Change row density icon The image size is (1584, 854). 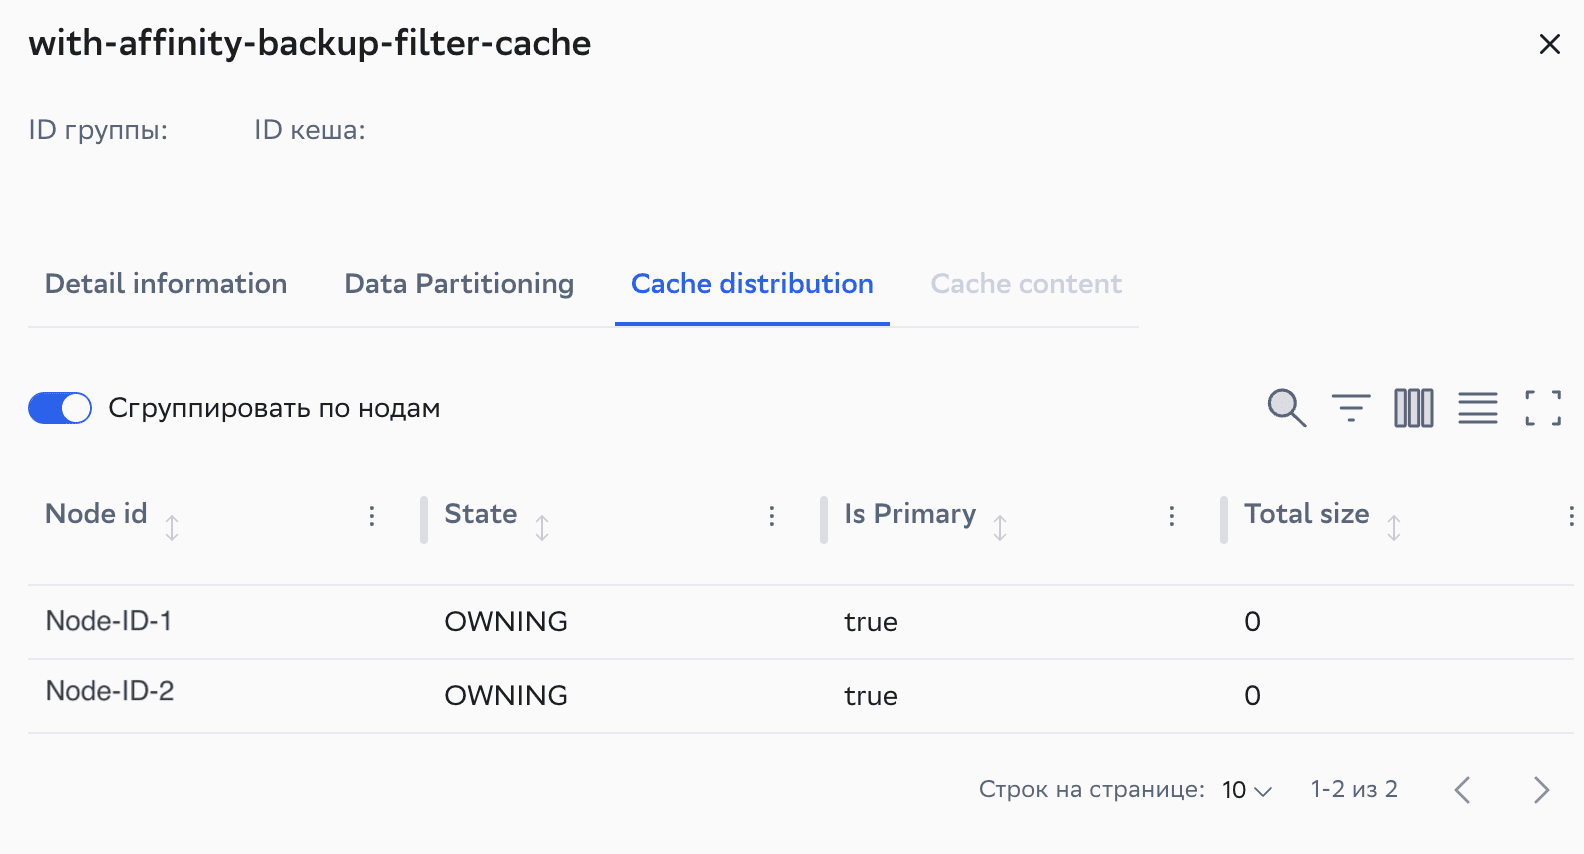pos(1477,408)
